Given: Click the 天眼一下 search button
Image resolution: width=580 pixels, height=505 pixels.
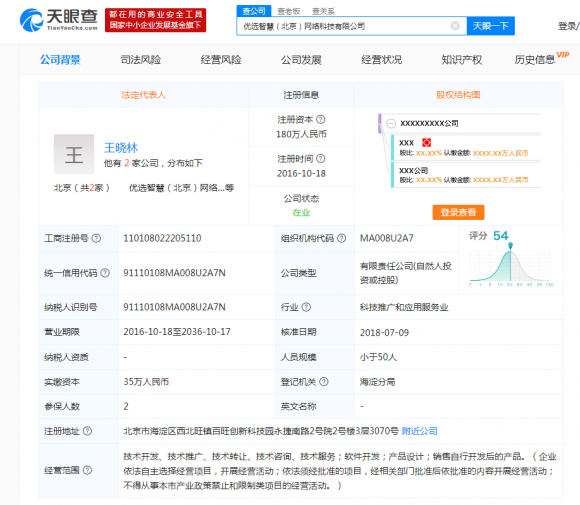Looking at the screenshot, I should 490,26.
